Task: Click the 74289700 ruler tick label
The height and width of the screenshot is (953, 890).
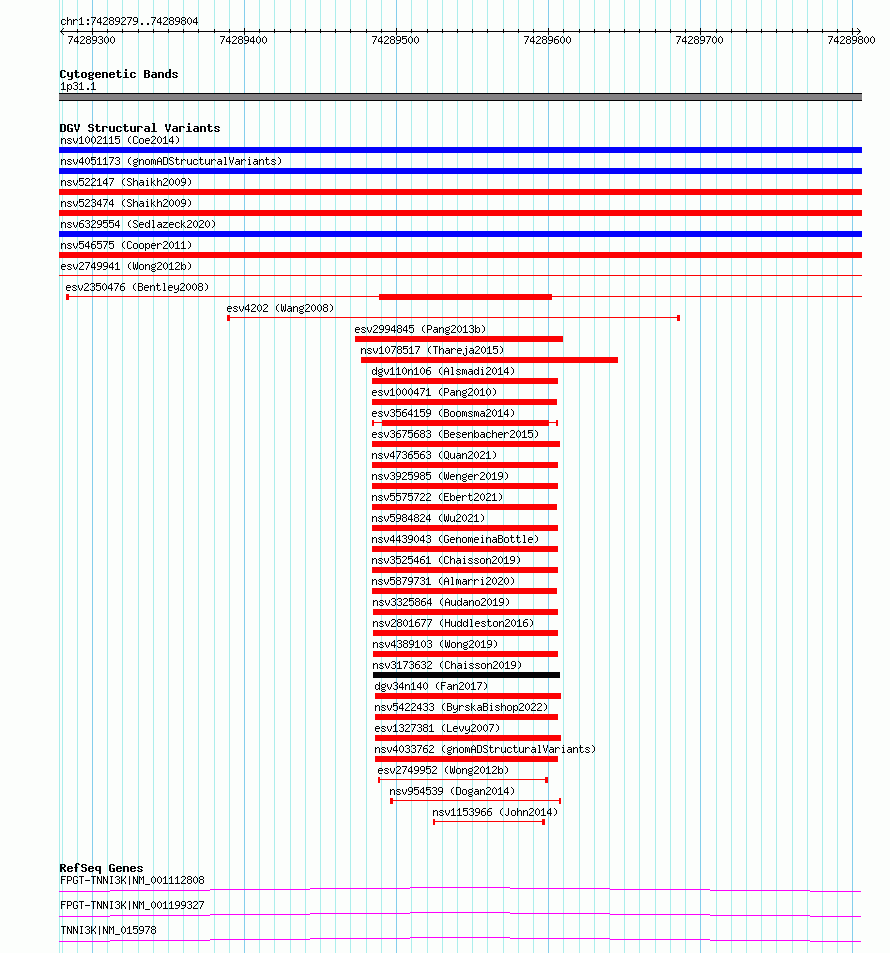Action: coord(699,40)
